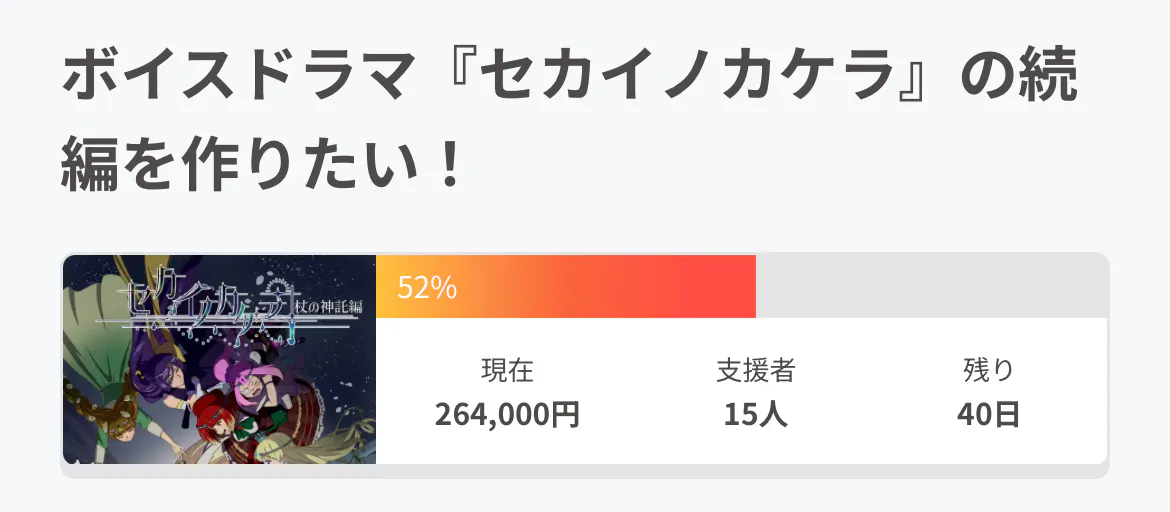Click the 264,000円 funding amount
Viewport: 1170px width, 512px height.
[507, 414]
